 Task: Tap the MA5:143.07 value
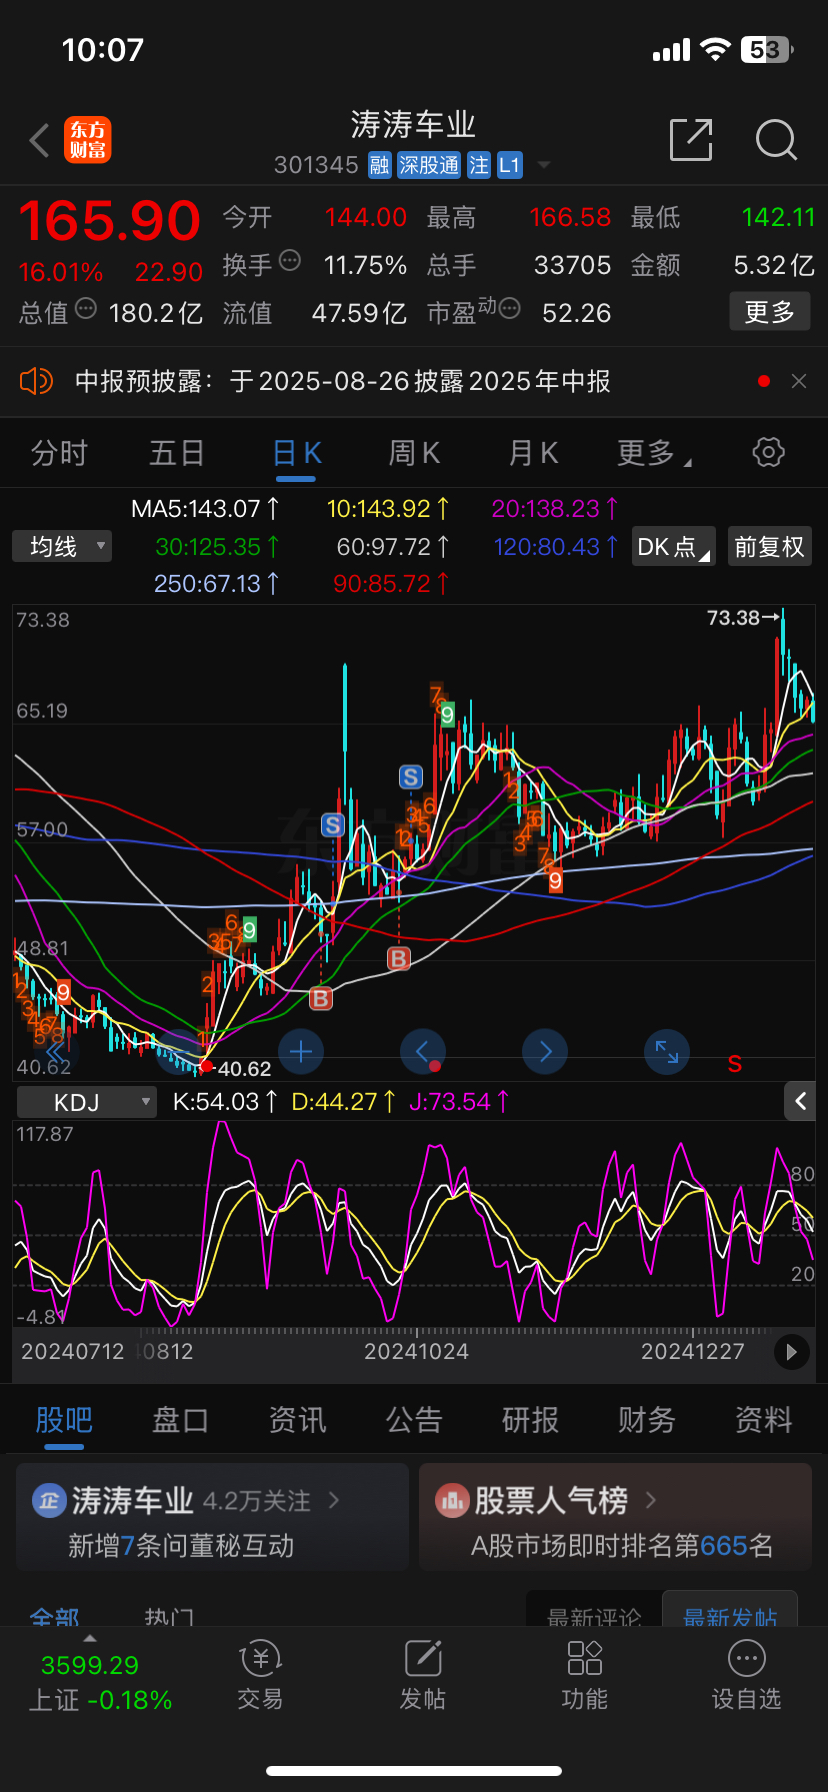coord(205,509)
